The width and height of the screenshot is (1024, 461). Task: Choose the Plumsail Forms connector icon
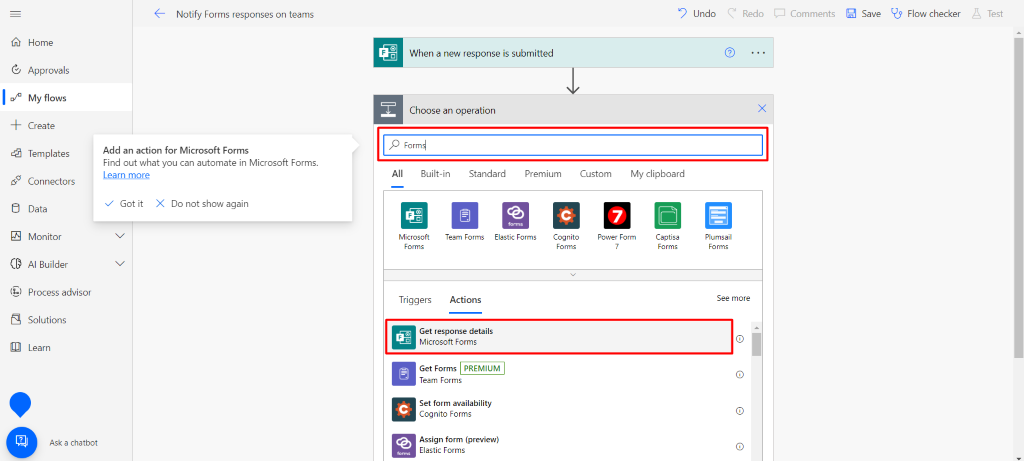[718, 215]
